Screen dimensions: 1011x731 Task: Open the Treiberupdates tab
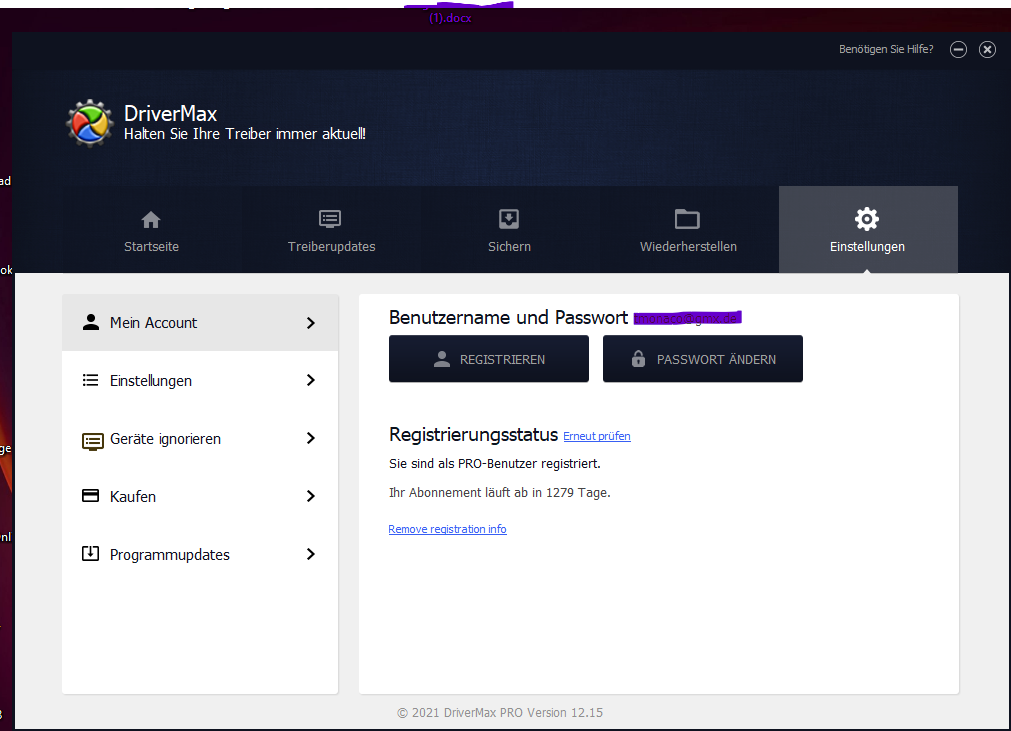tap(331, 230)
